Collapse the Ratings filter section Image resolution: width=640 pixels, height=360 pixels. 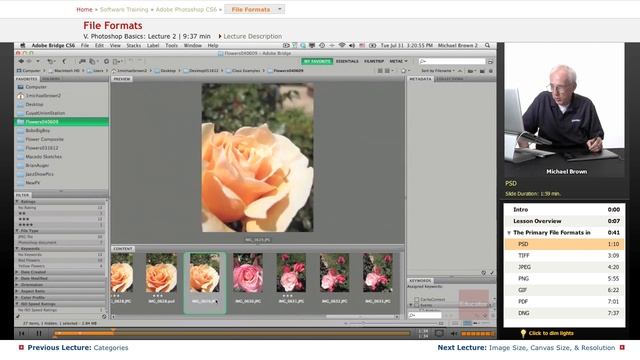coord(18,202)
